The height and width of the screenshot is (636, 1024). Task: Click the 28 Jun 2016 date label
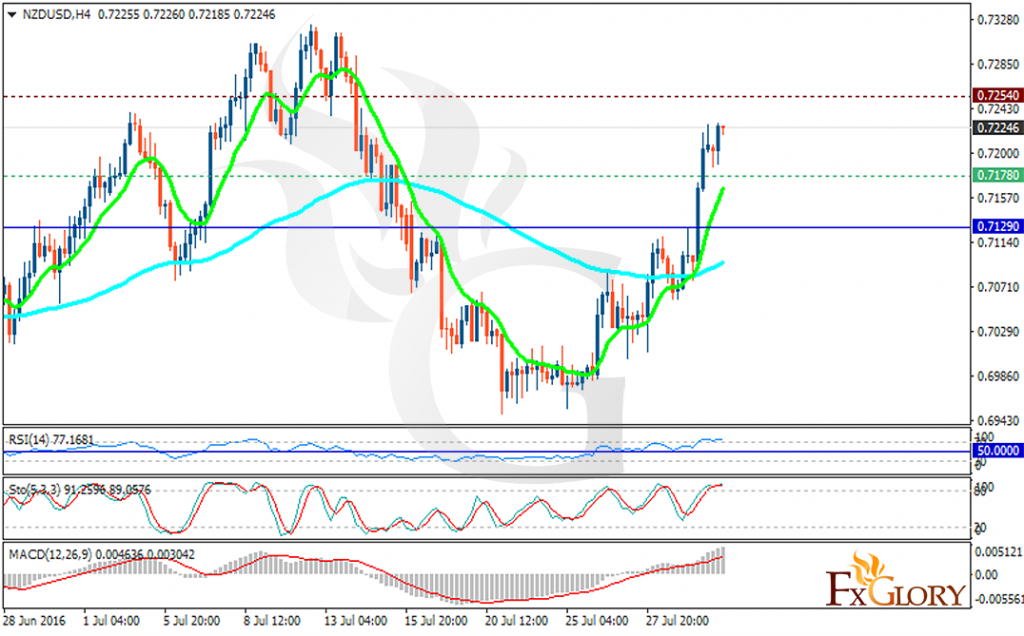(x=35, y=620)
